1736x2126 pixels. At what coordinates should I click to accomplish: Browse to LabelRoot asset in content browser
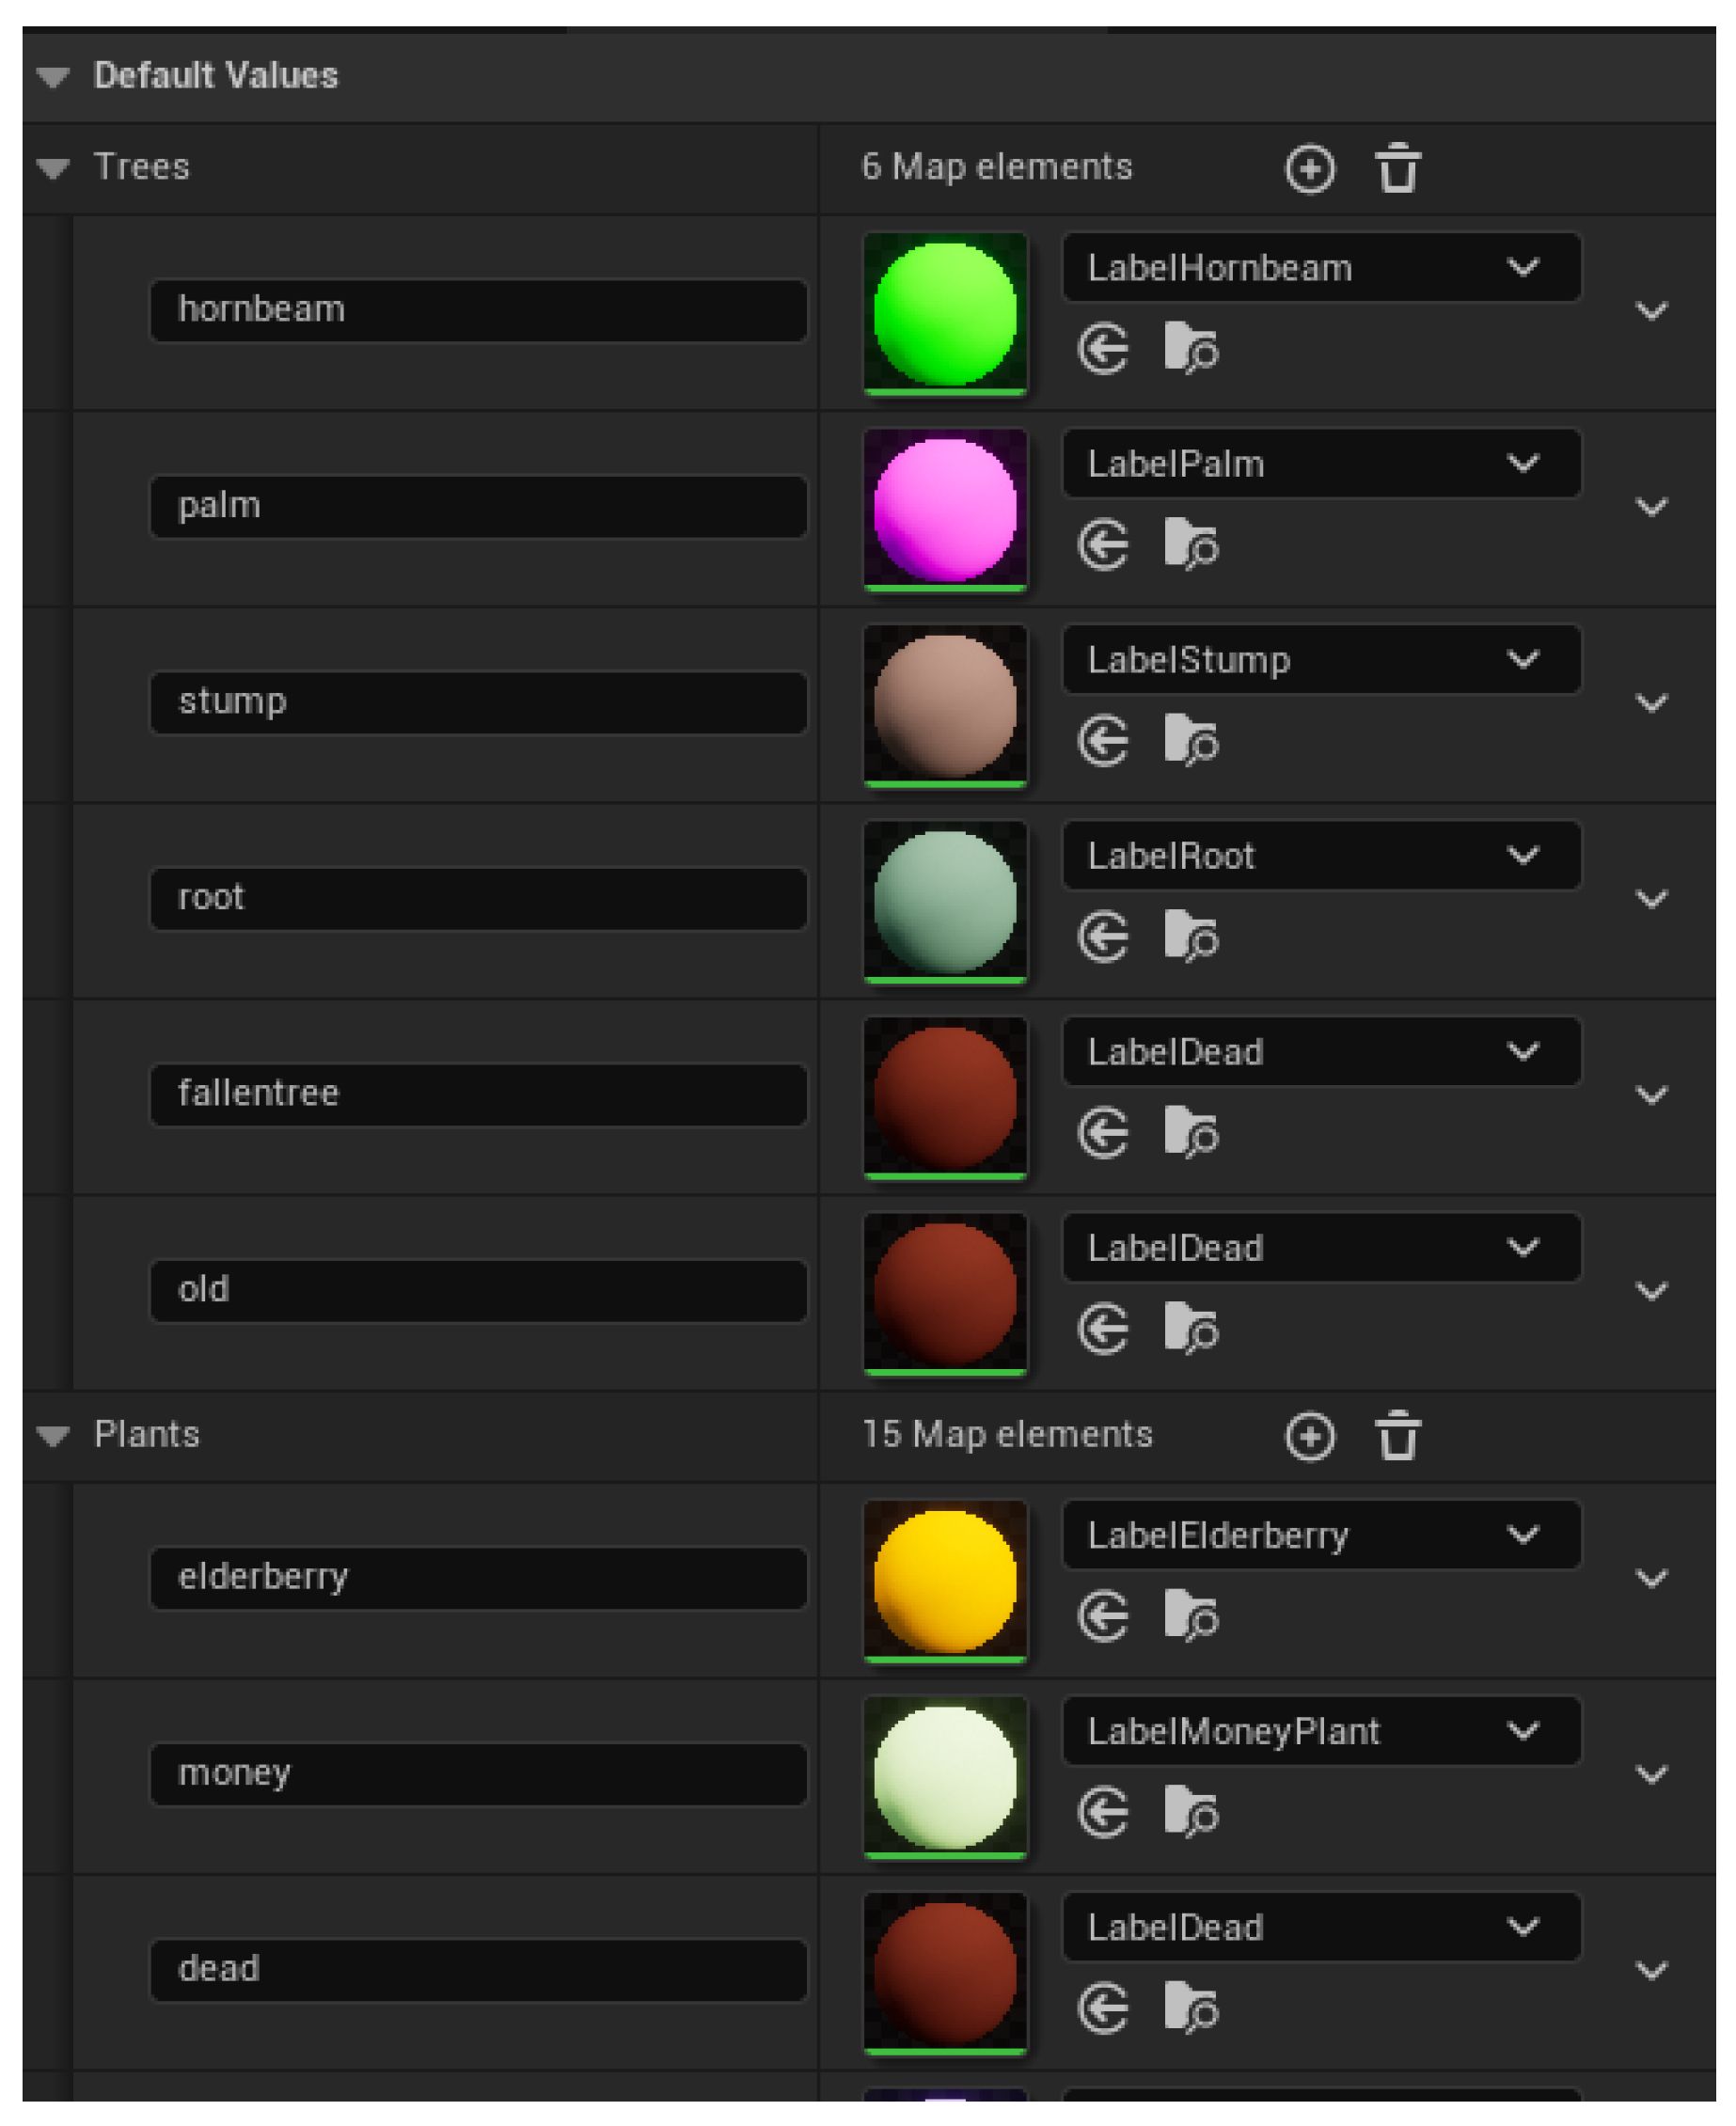click(x=1190, y=938)
